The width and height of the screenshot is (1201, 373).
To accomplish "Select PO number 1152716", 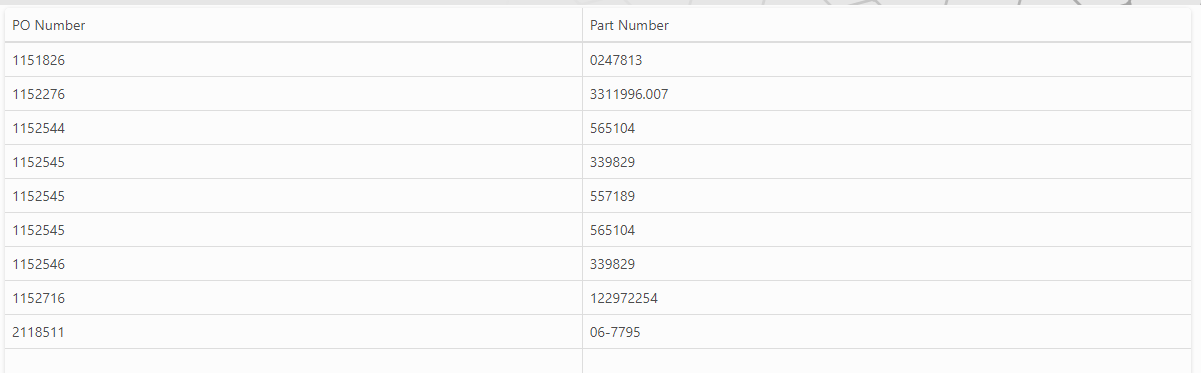I will point(38,298).
